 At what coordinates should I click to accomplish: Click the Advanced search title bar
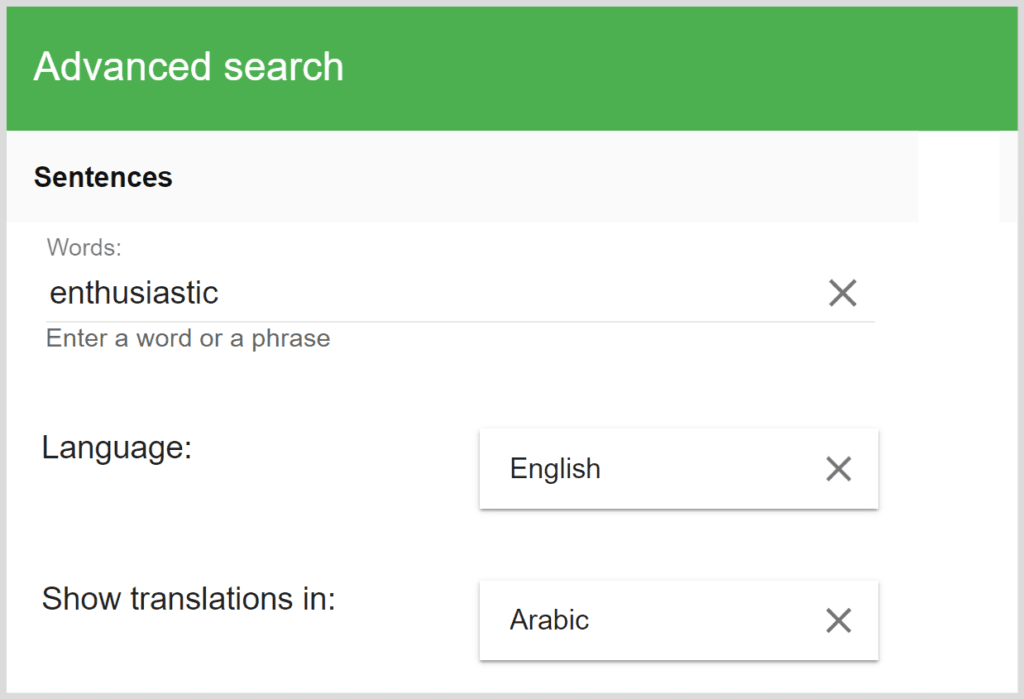coord(189,66)
